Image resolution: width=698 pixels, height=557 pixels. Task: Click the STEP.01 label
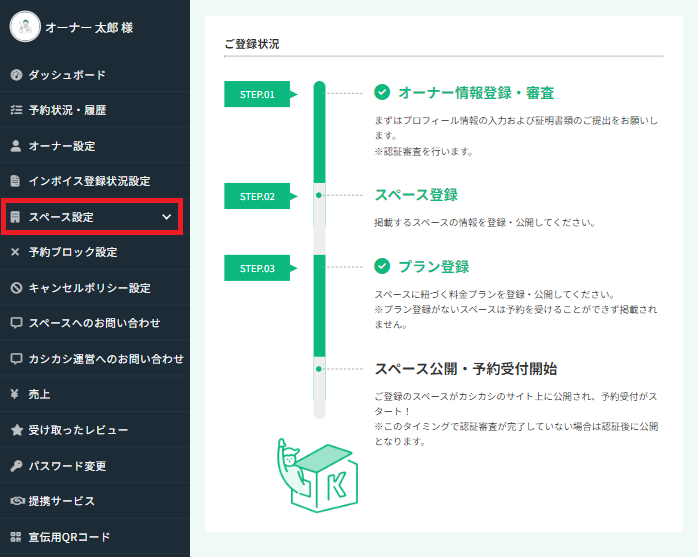tap(257, 94)
